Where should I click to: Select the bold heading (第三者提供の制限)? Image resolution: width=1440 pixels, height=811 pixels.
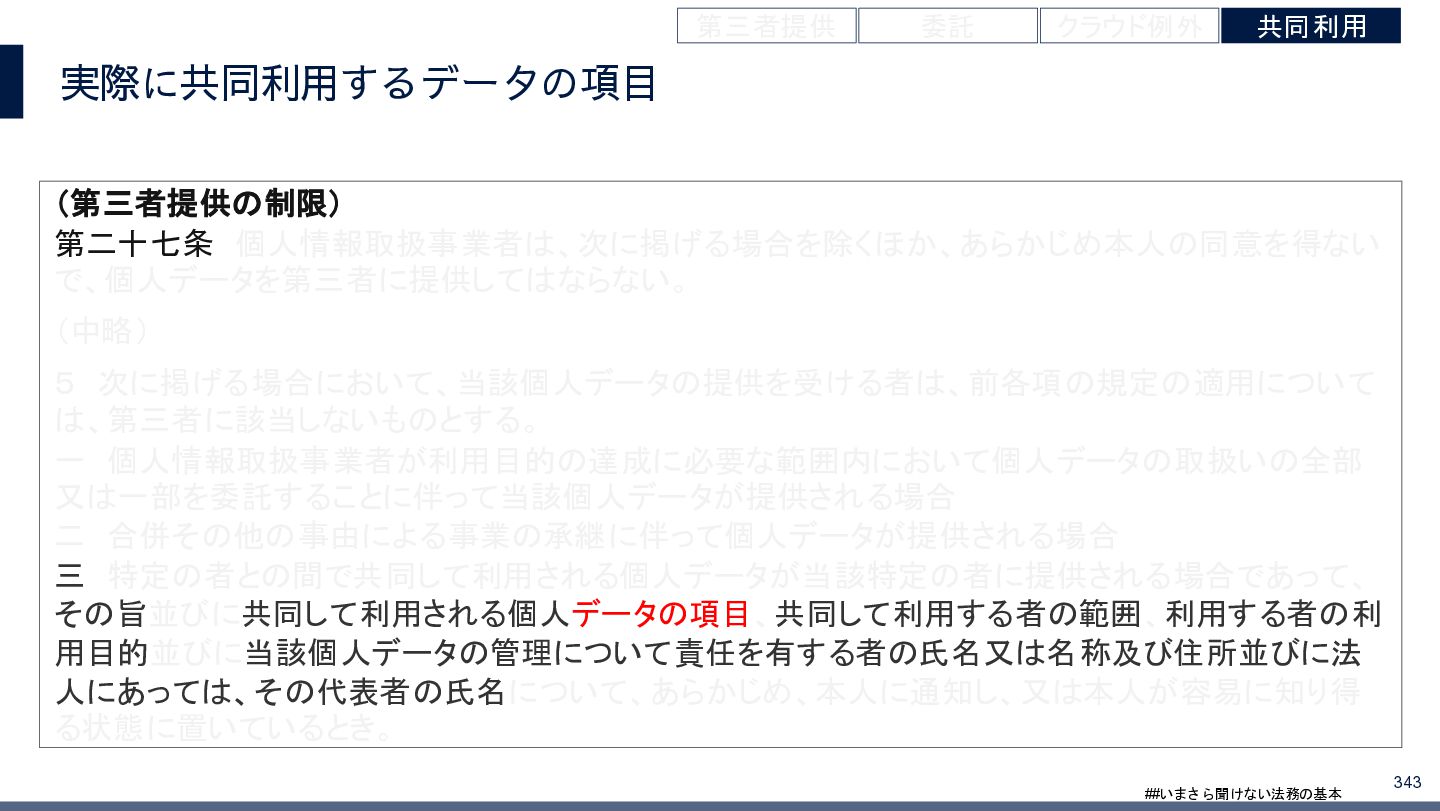tap(198, 203)
